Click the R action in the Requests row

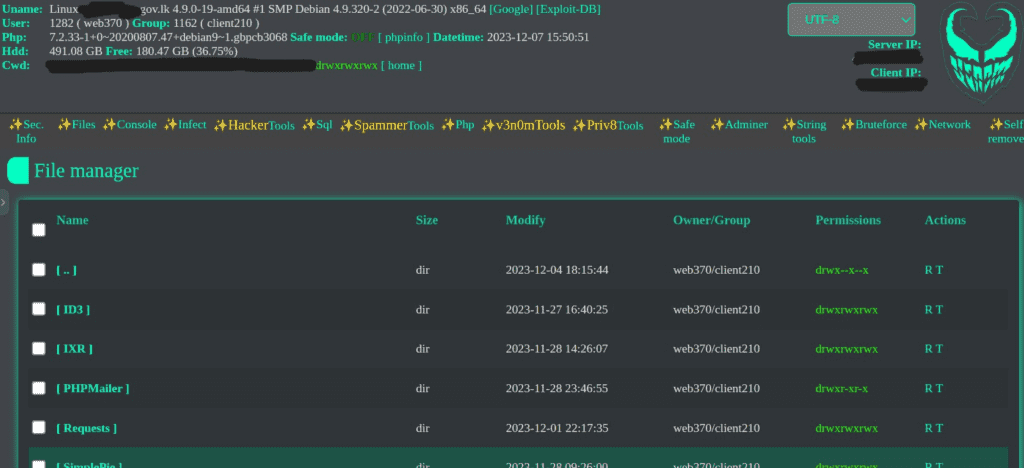928,428
